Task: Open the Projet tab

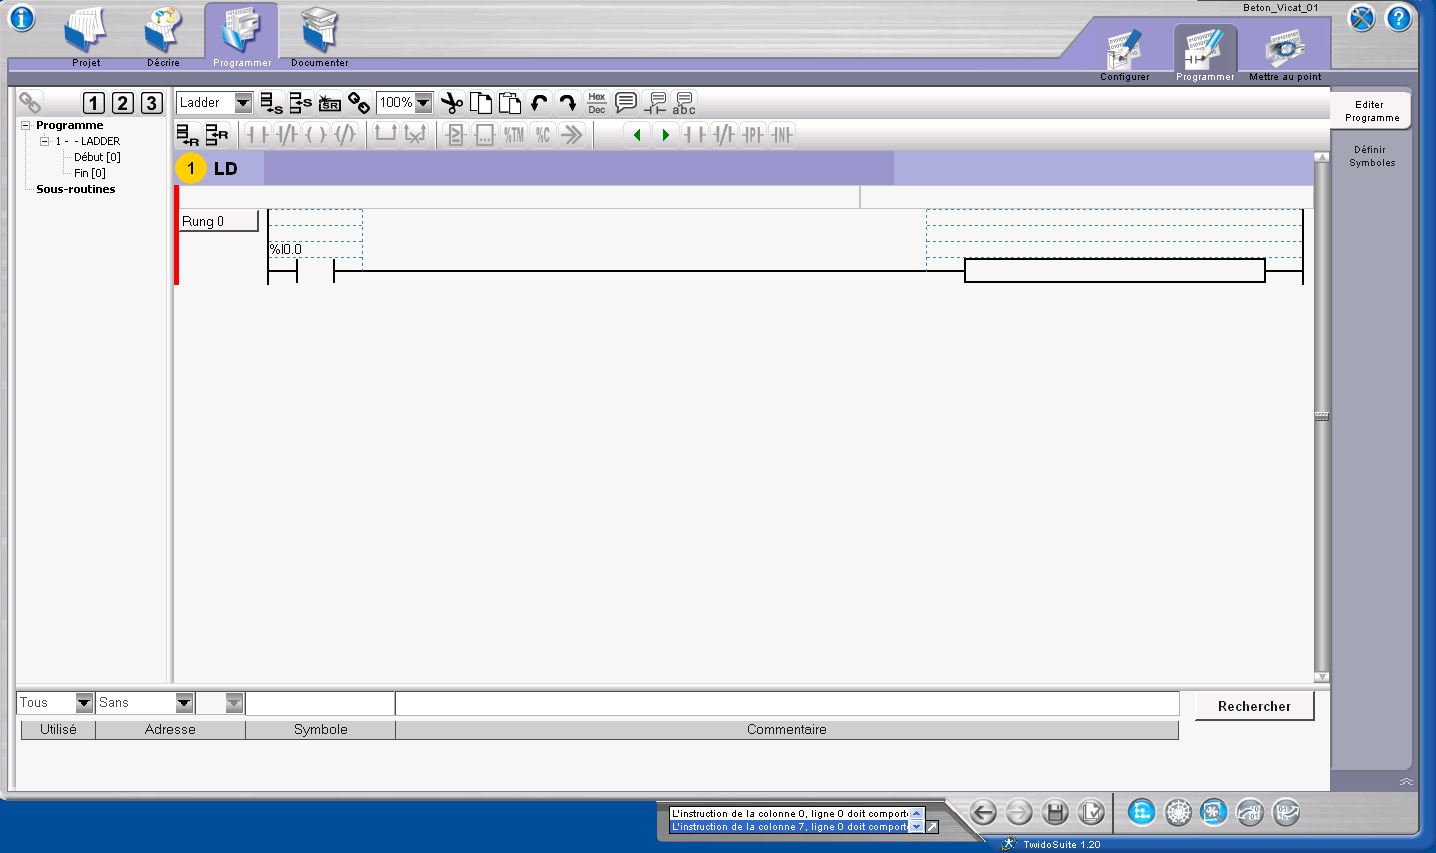Action: (86, 37)
